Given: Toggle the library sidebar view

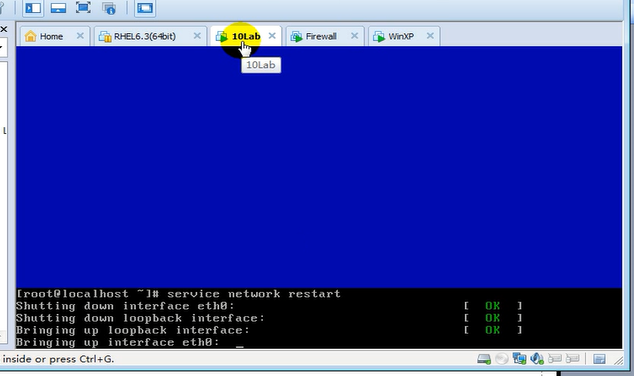Looking at the screenshot, I should click(x=33, y=8).
